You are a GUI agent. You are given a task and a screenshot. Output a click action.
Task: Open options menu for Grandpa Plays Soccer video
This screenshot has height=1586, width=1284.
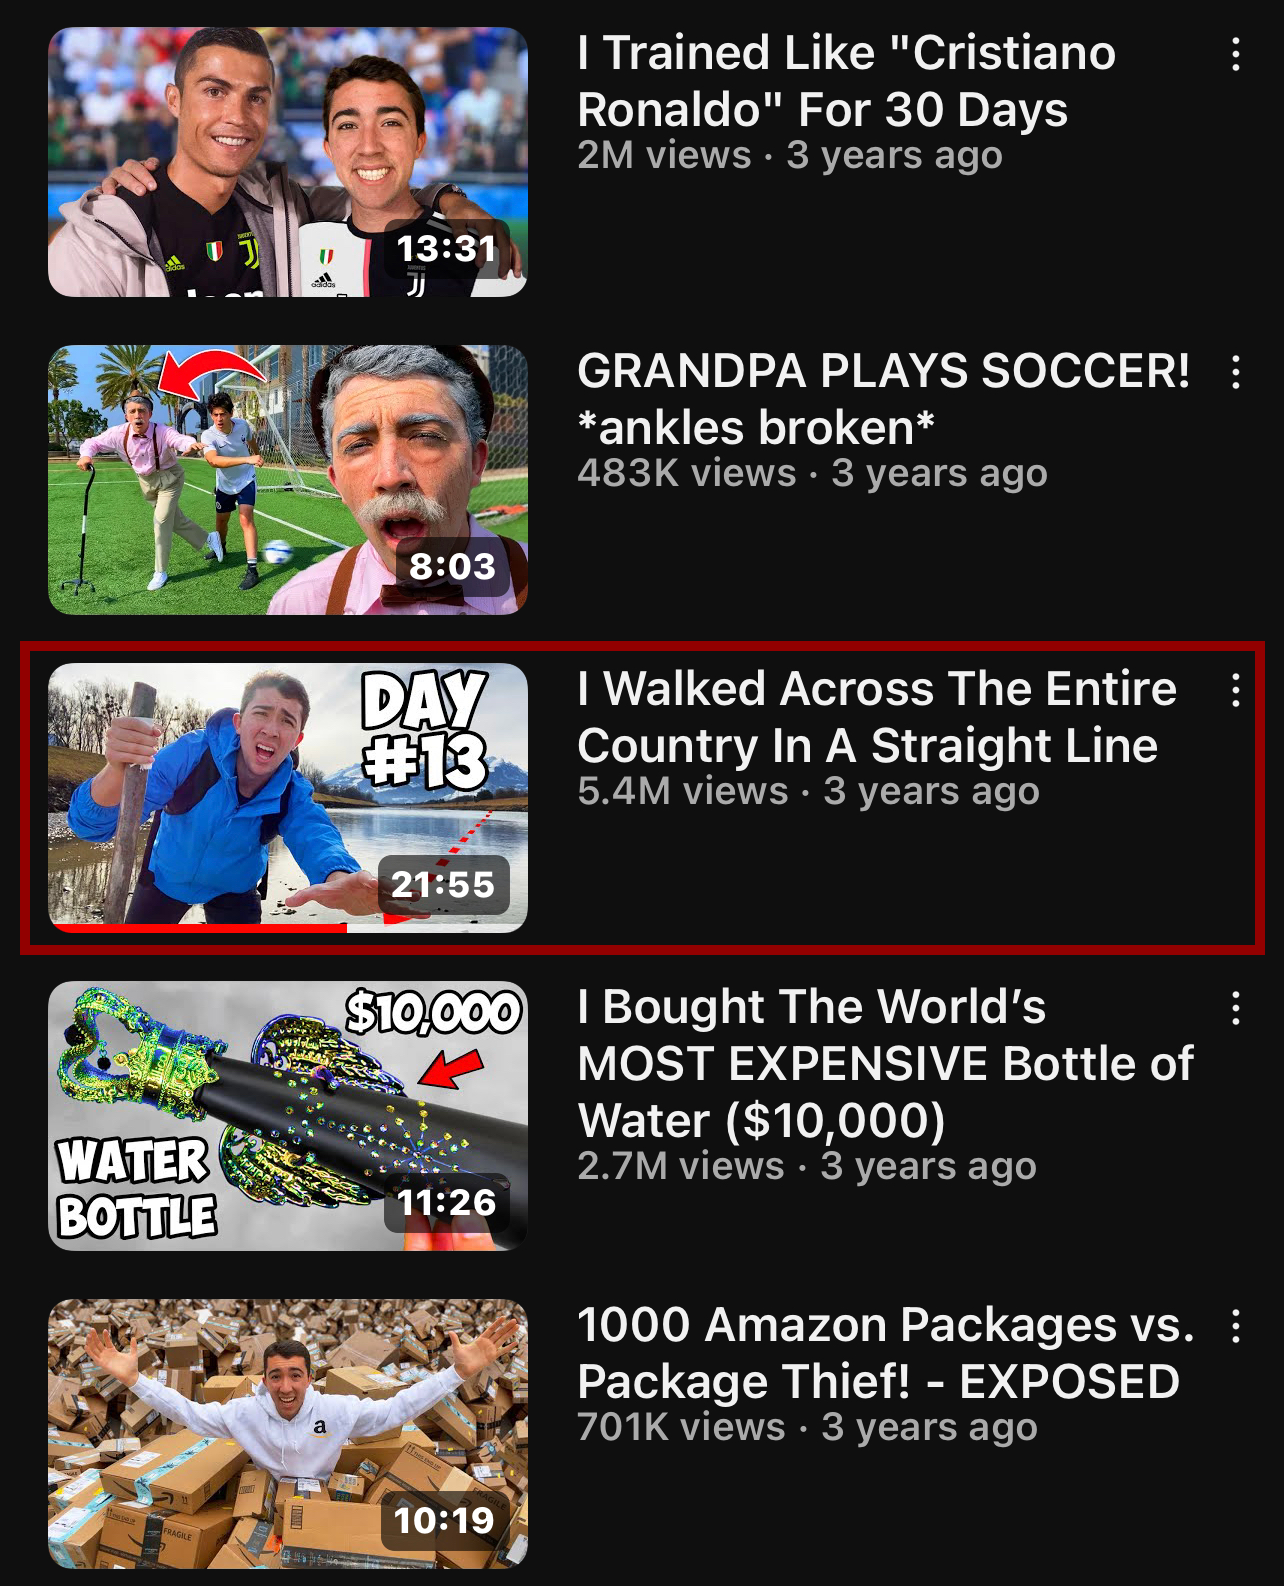coord(1236,372)
